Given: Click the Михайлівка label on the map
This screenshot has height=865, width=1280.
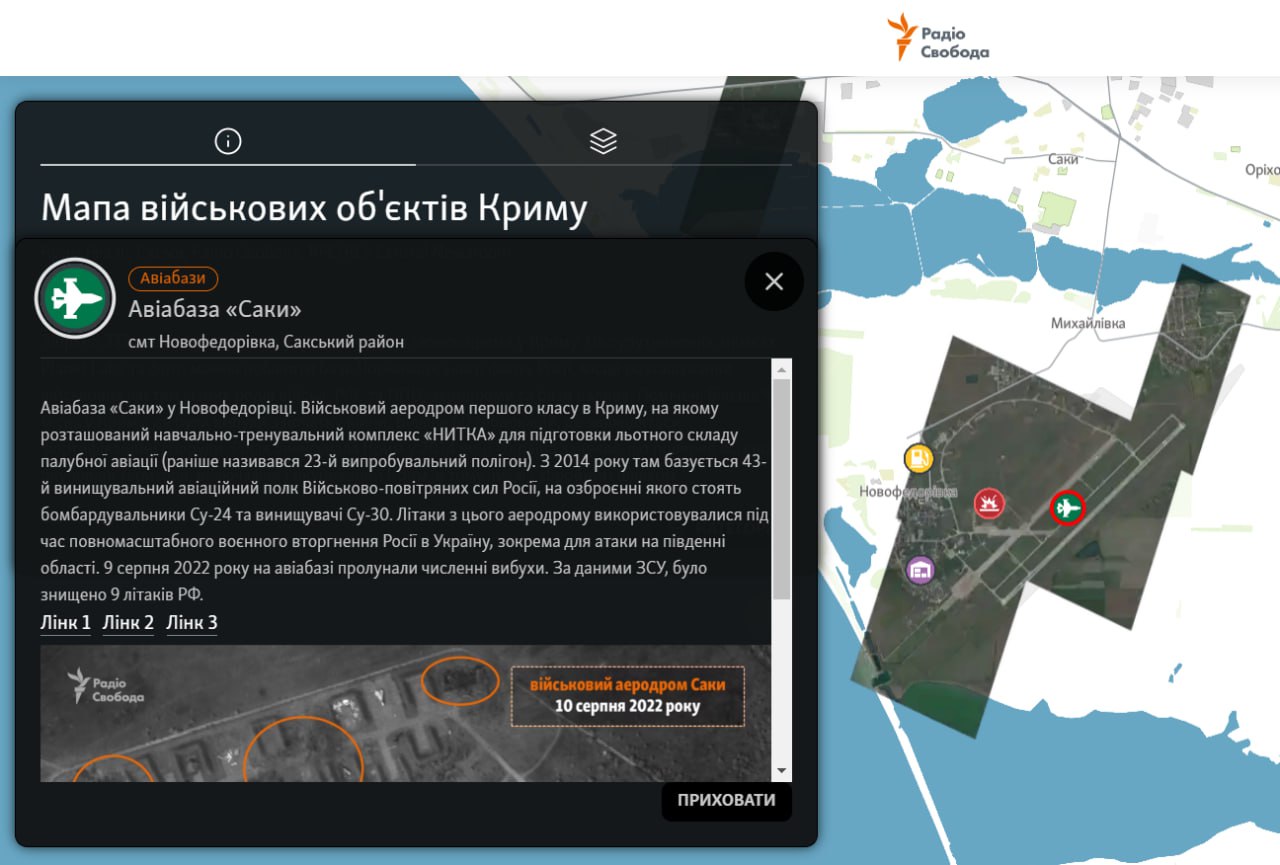Looking at the screenshot, I should (1088, 323).
